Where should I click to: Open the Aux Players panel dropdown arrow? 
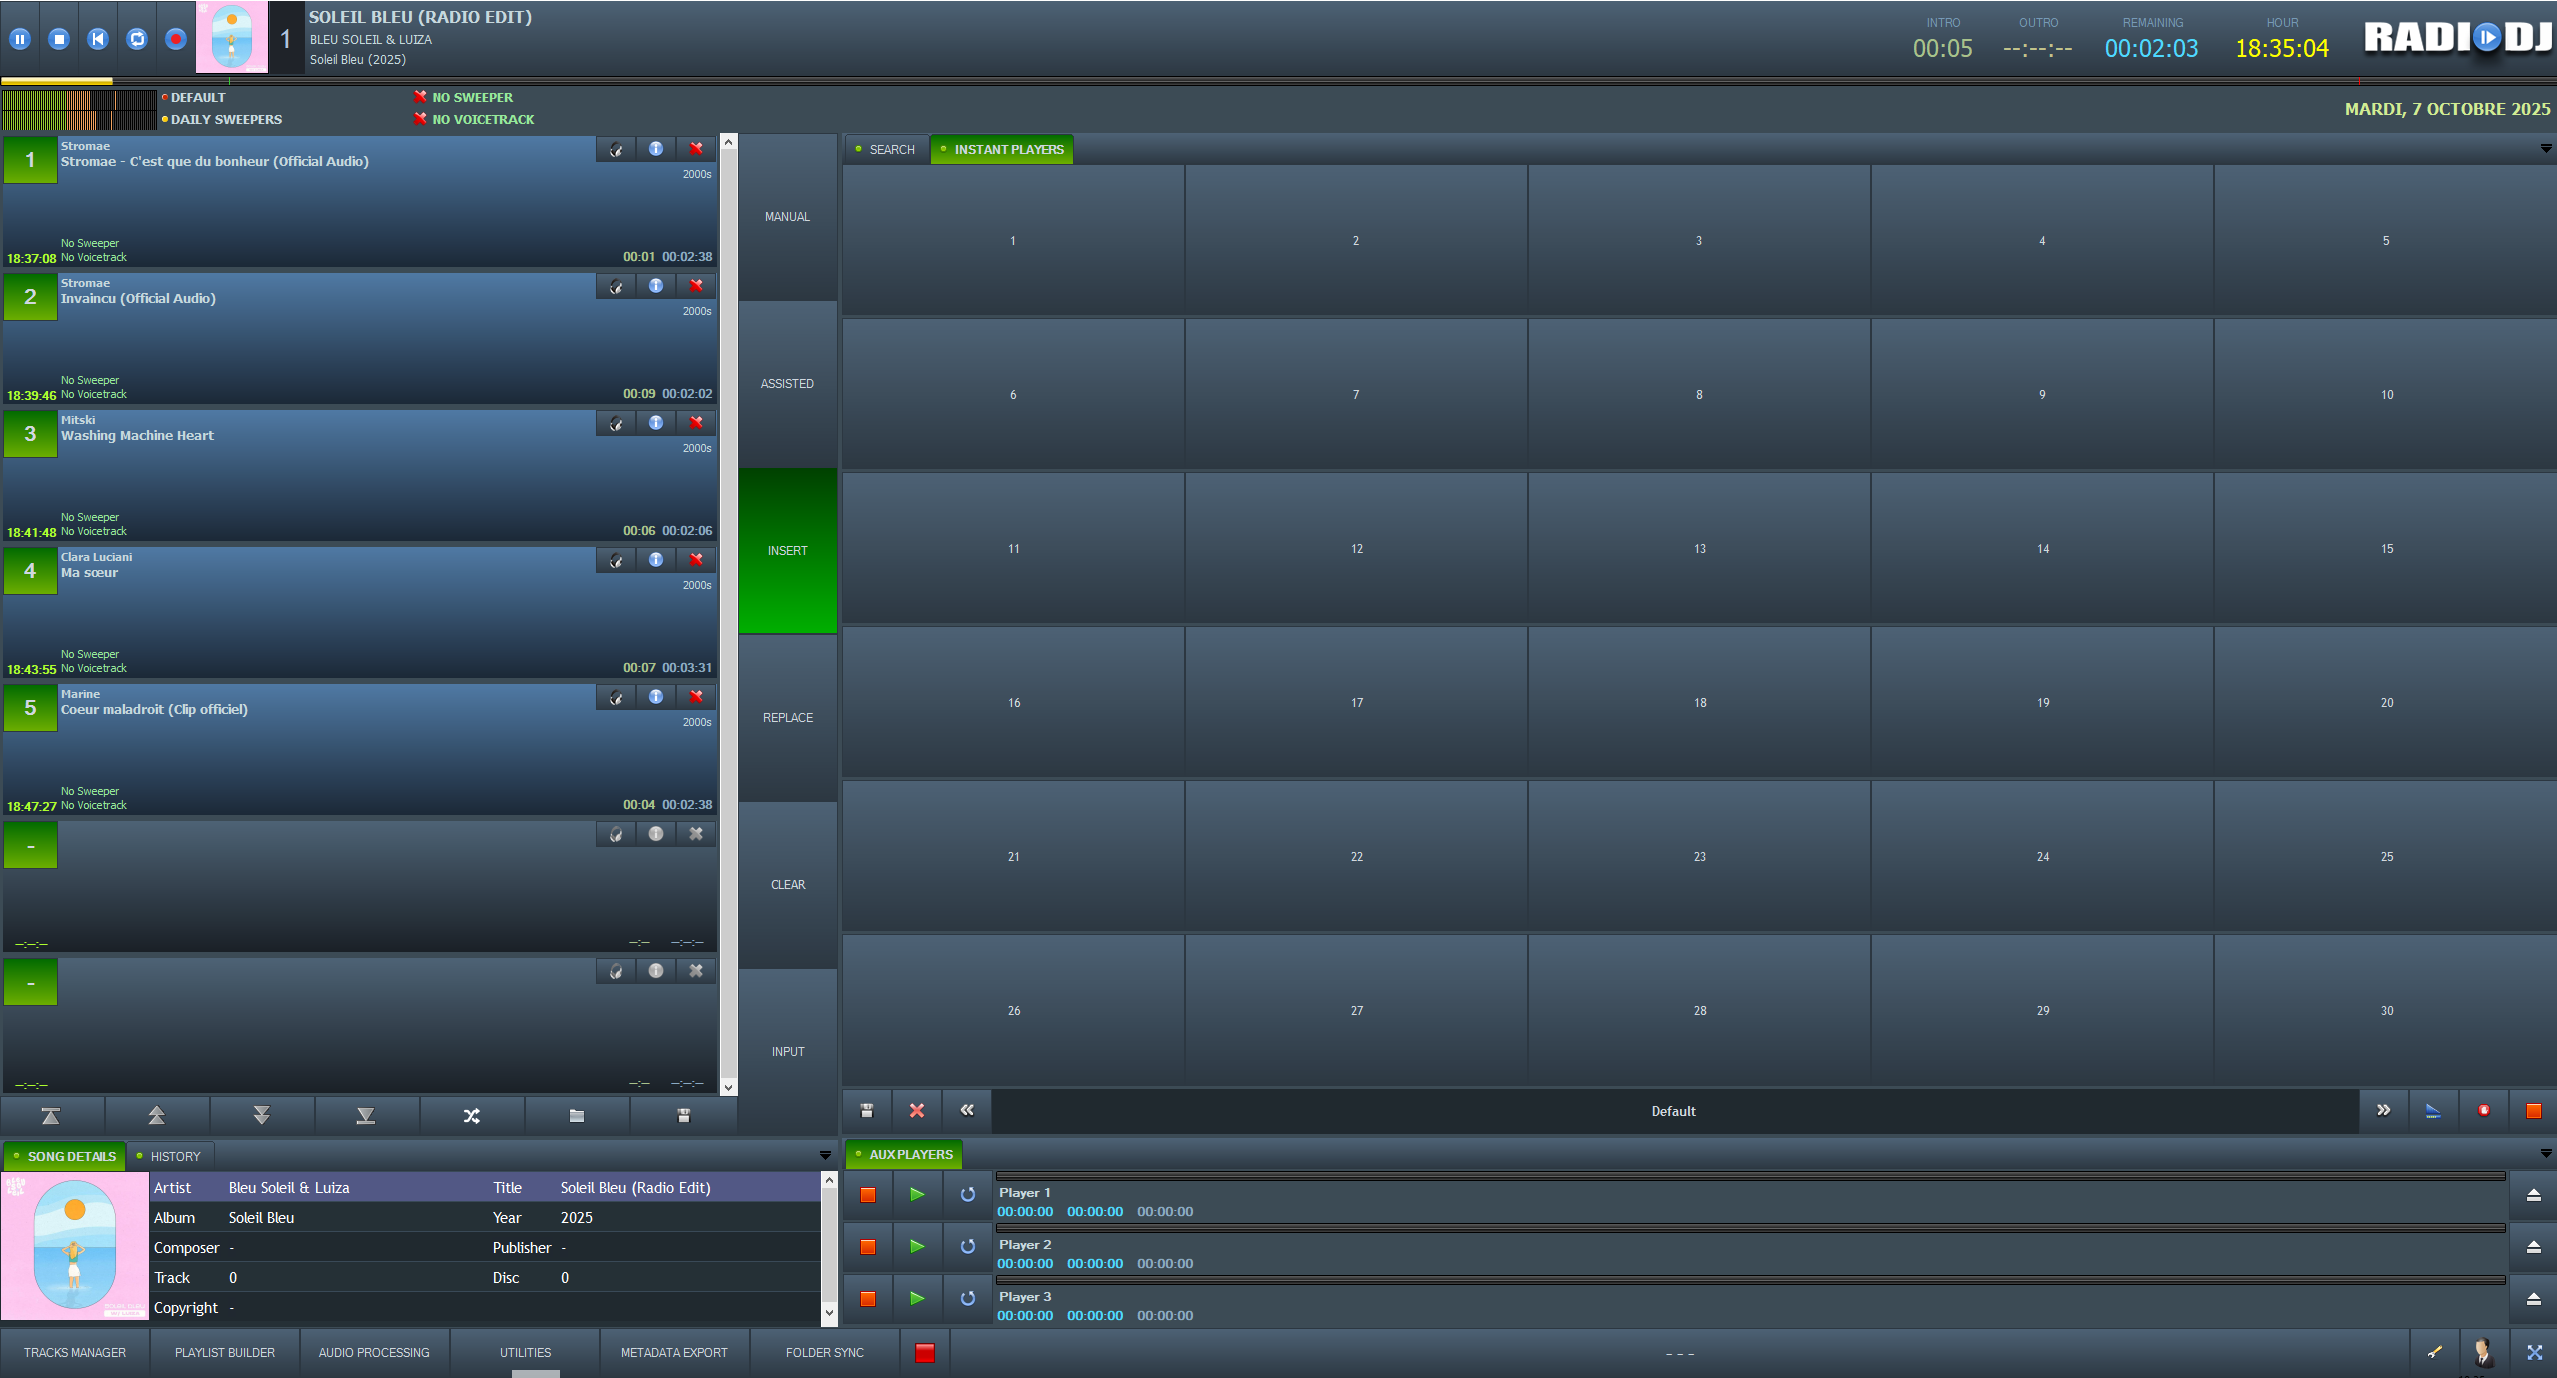coord(2545,1154)
